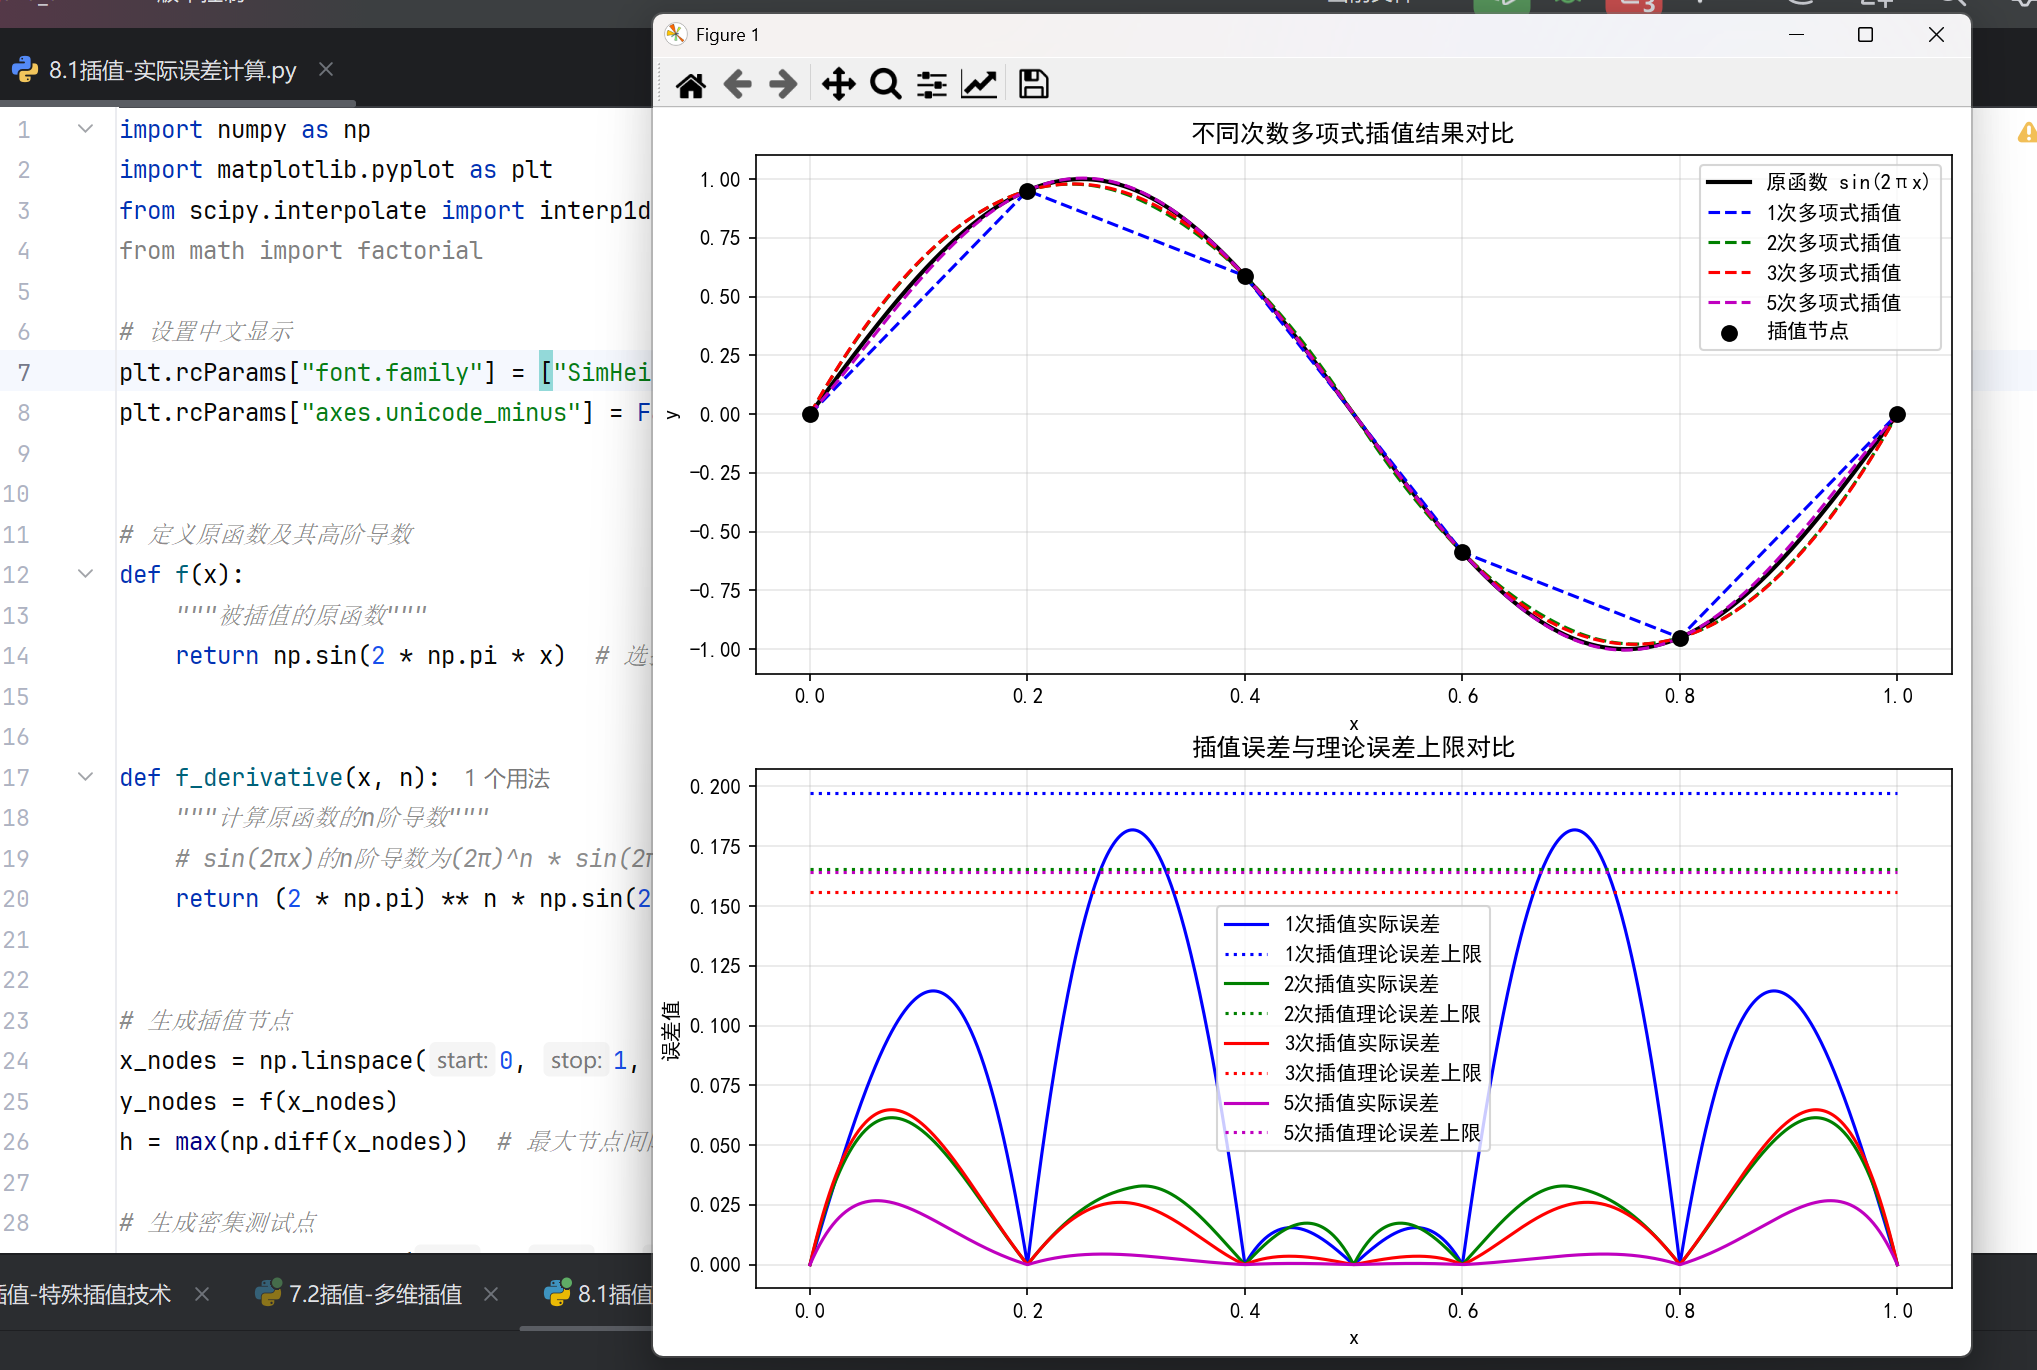Click the warning triangle indicator in editor

point(2026,133)
